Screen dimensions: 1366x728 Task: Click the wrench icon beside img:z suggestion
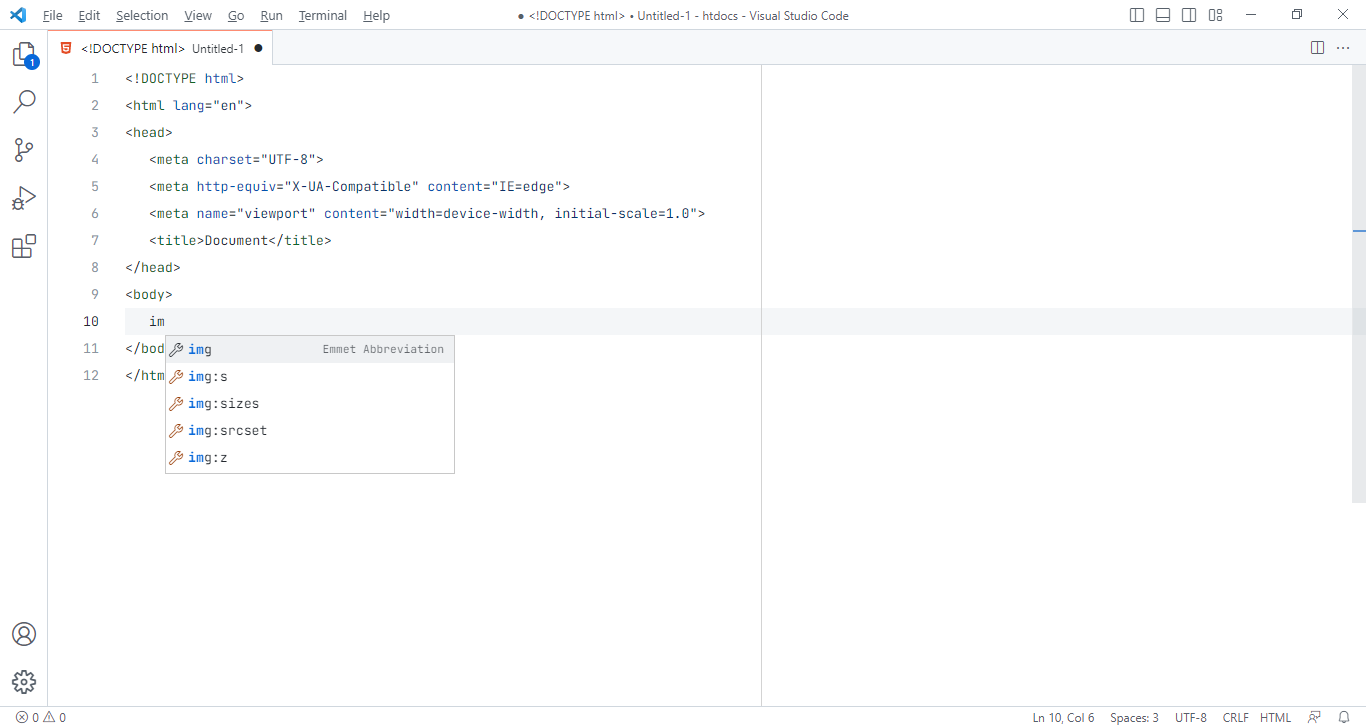(x=176, y=458)
